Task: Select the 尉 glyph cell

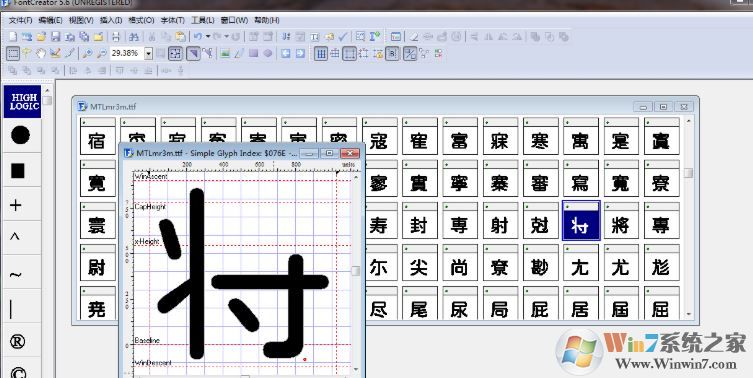Action: coord(98,263)
